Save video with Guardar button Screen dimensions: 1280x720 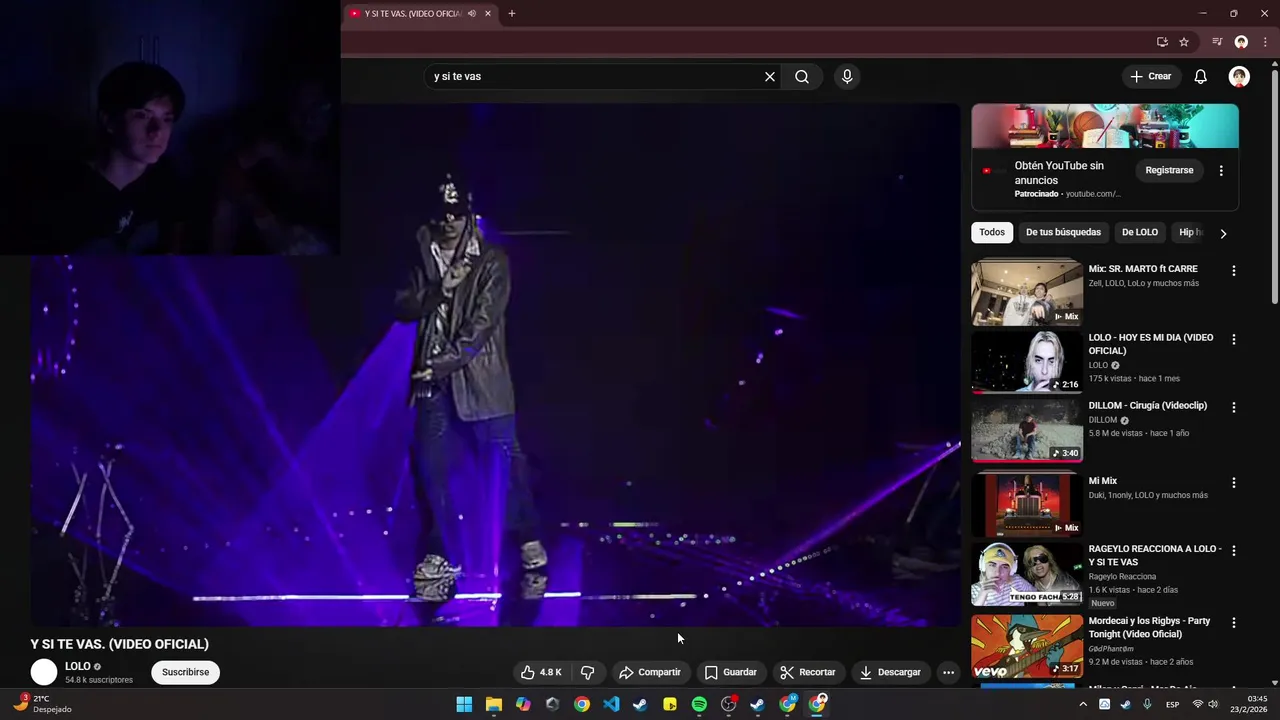(x=730, y=672)
